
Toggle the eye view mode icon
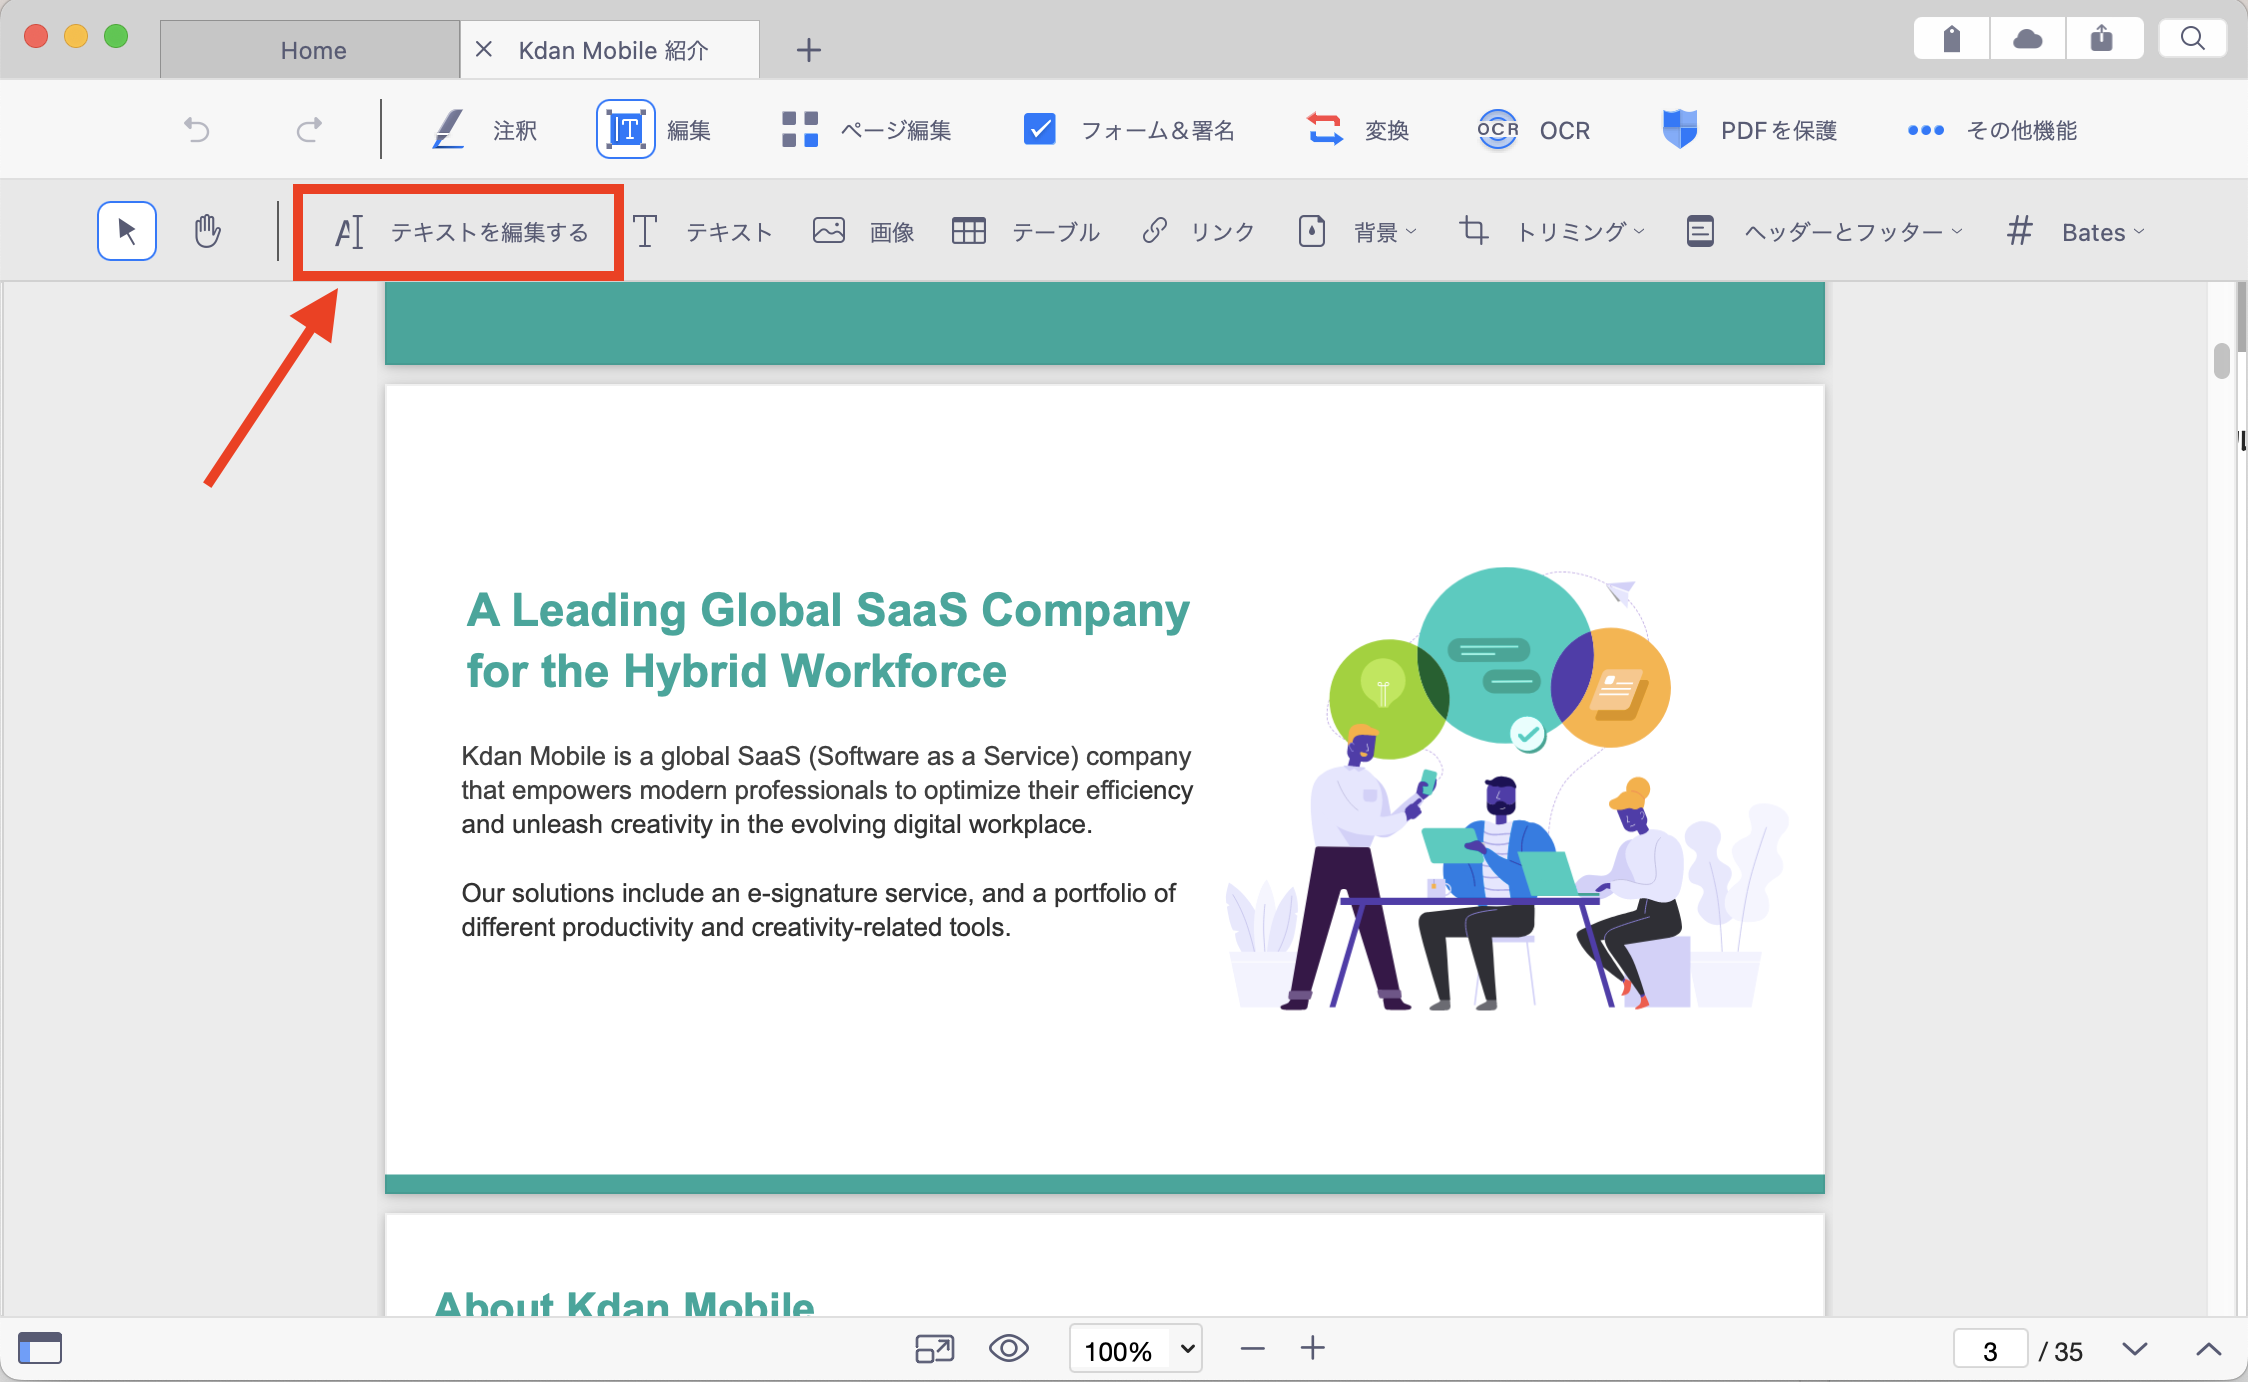(1009, 1349)
